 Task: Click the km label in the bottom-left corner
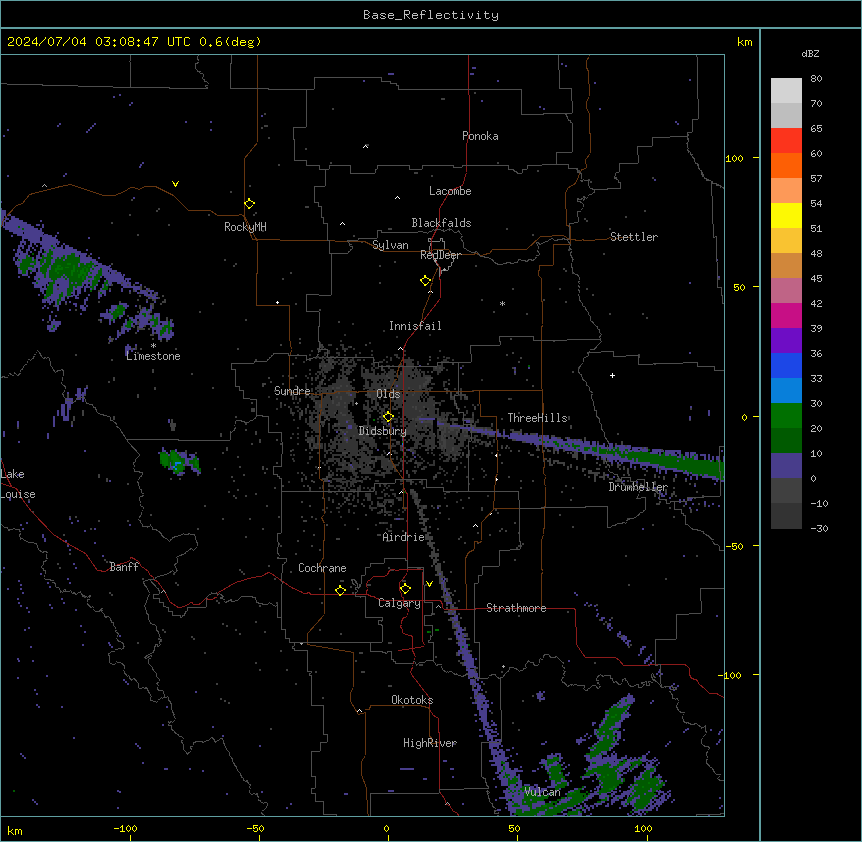[15, 830]
